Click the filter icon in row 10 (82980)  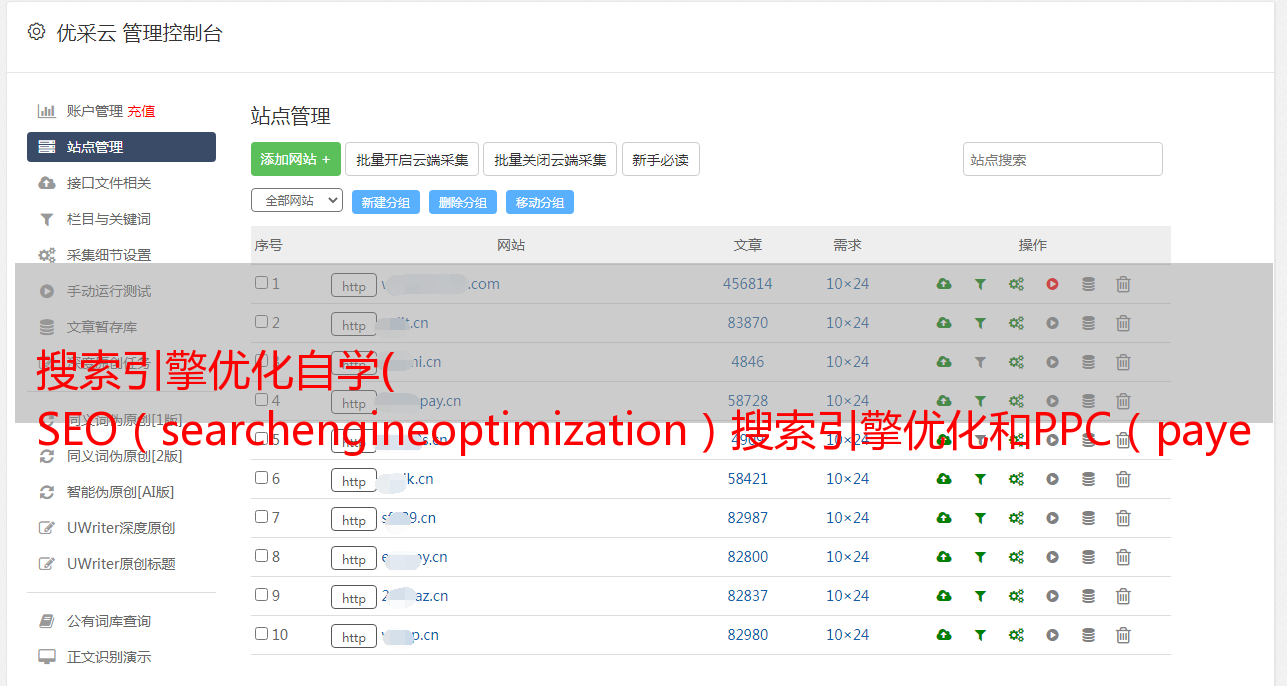tap(980, 635)
